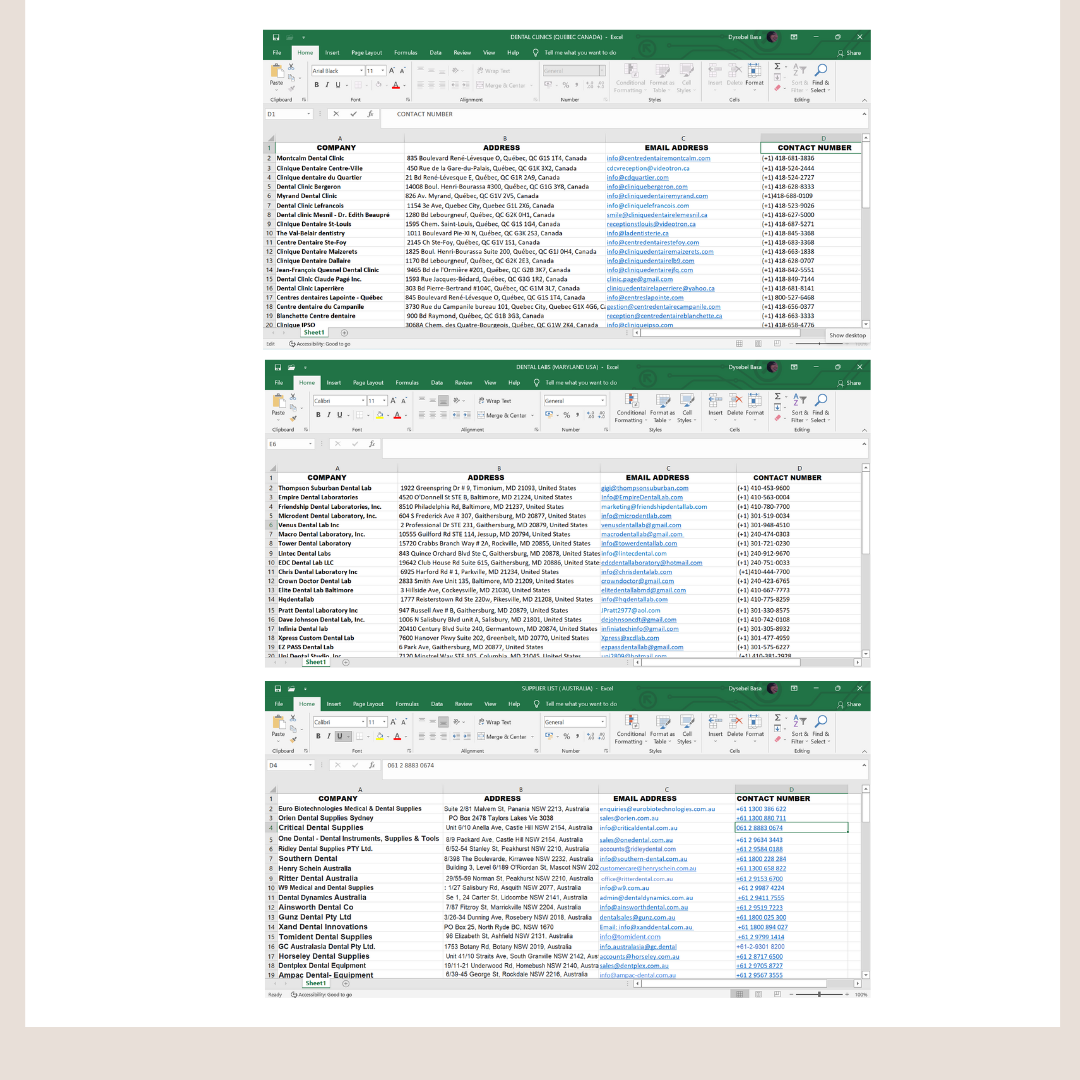
Task: Click Increase Font Size in the Maryland USA window
Action: [x=393, y=401]
